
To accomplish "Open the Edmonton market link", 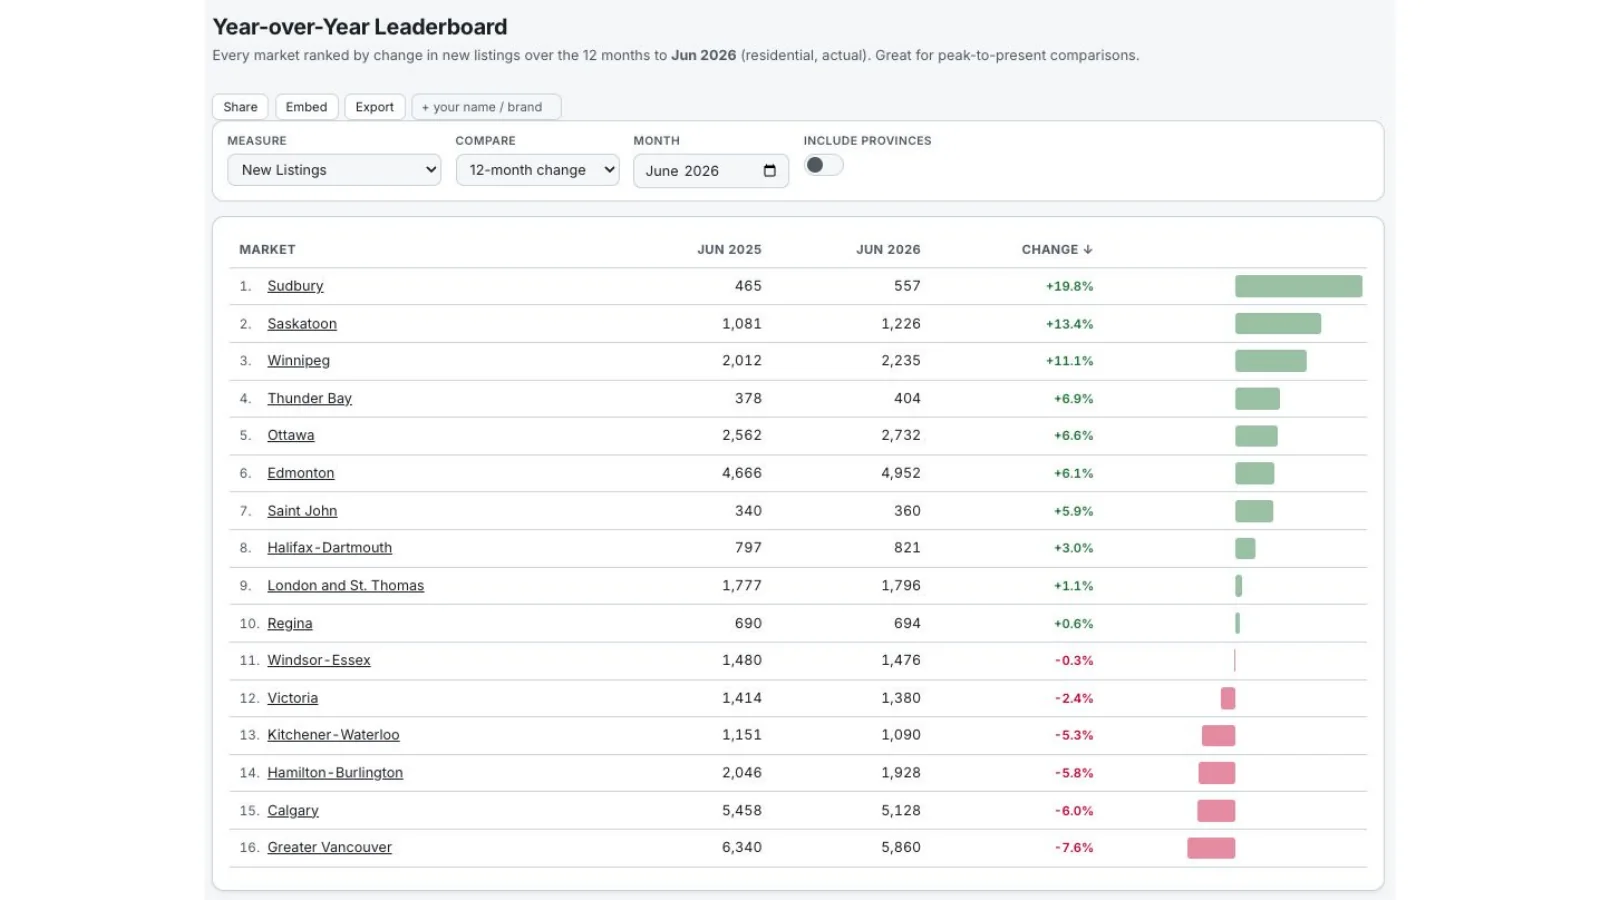I will point(301,473).
